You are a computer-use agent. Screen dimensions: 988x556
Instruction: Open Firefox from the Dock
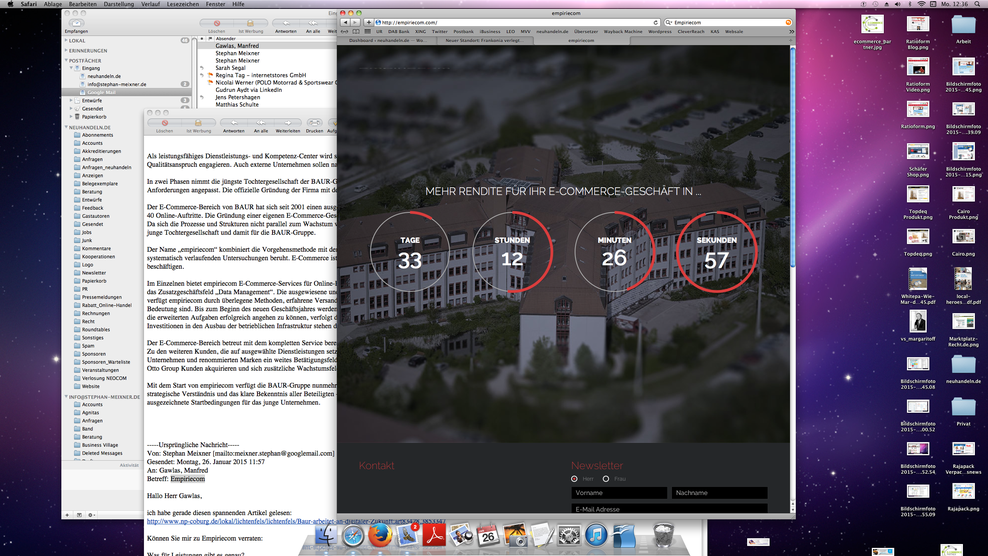pyautogui.click(x=380, y=535)
